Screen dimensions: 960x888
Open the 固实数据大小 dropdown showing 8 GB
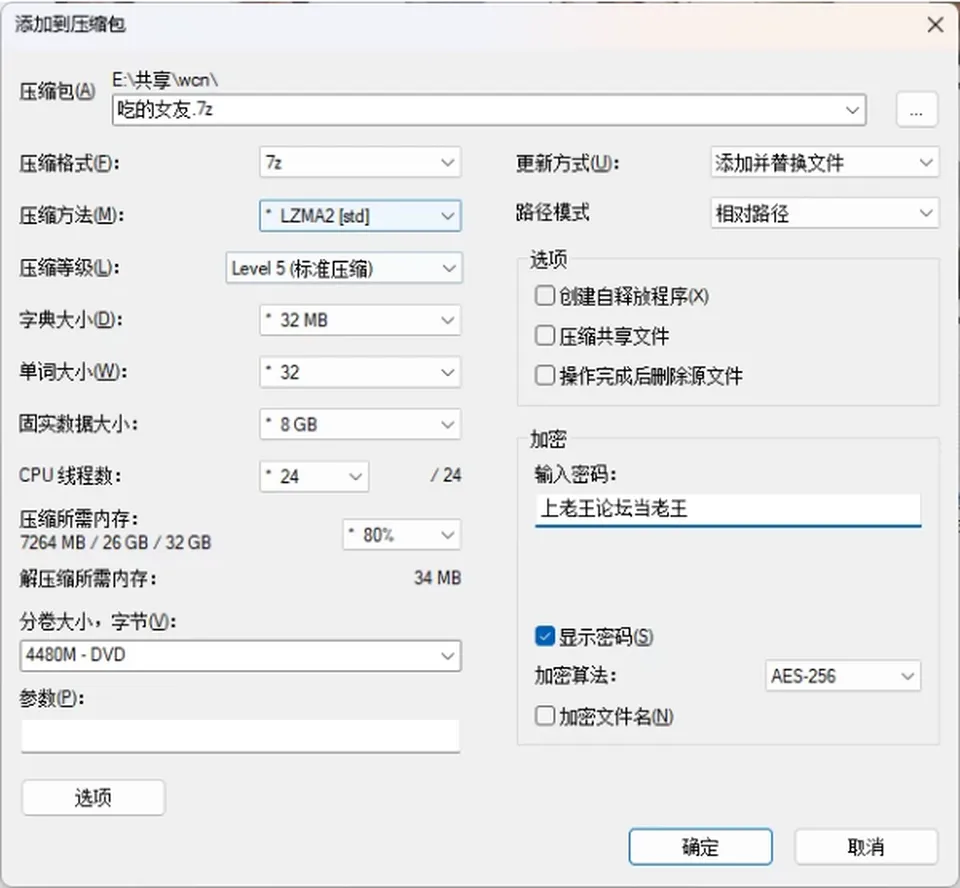[x=360, y=424]
